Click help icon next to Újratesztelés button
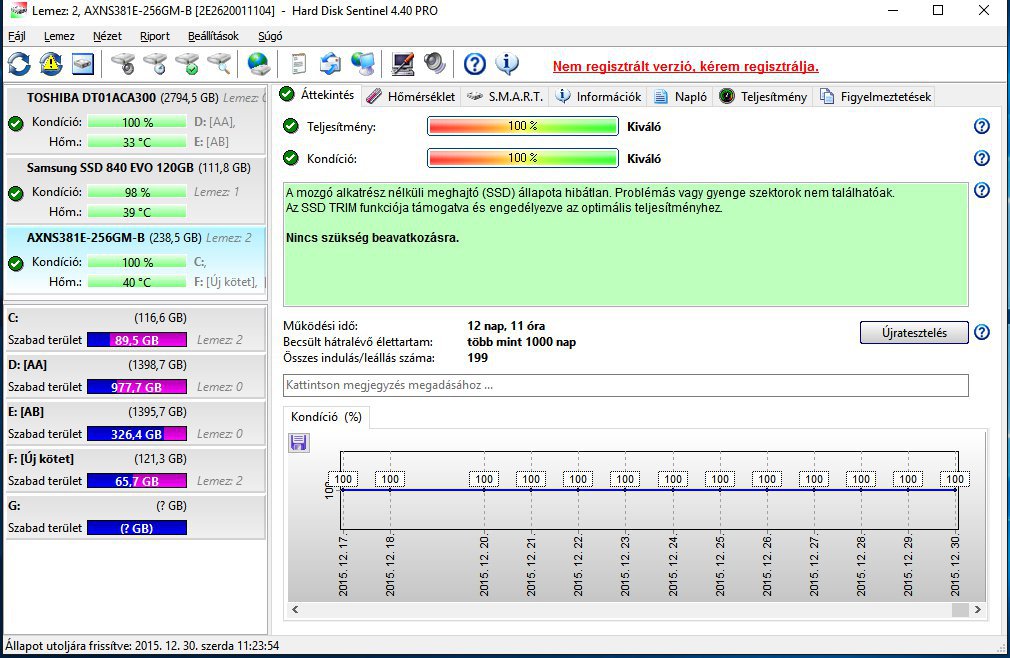 (x=982, y=332)
